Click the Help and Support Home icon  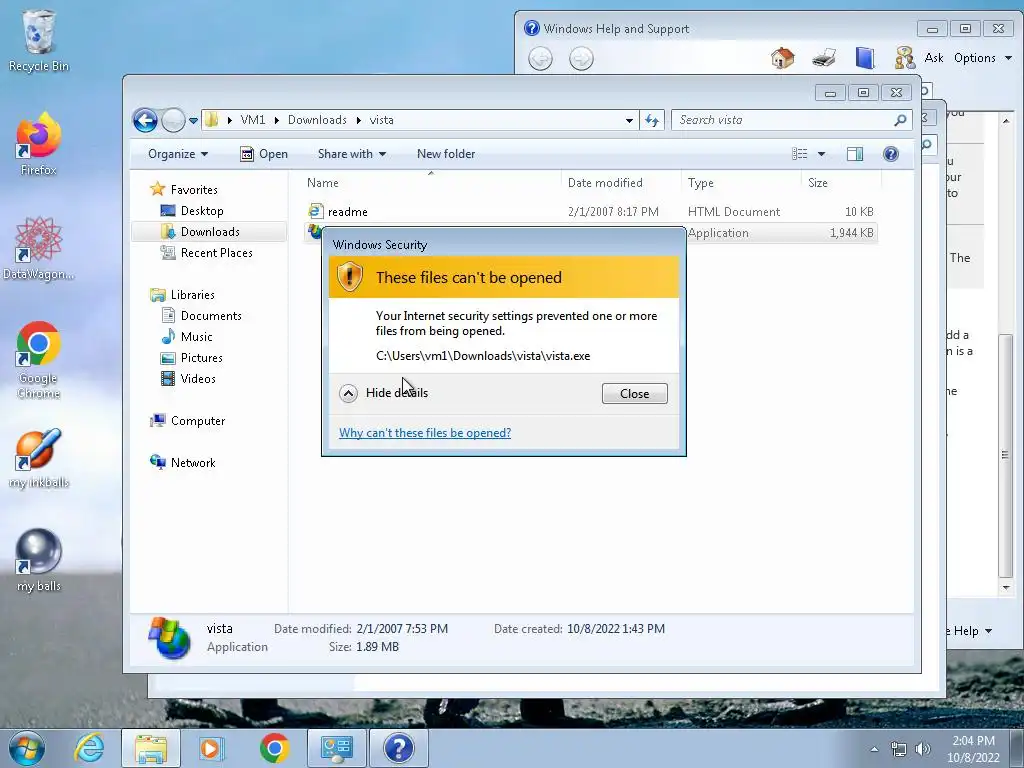782,58
